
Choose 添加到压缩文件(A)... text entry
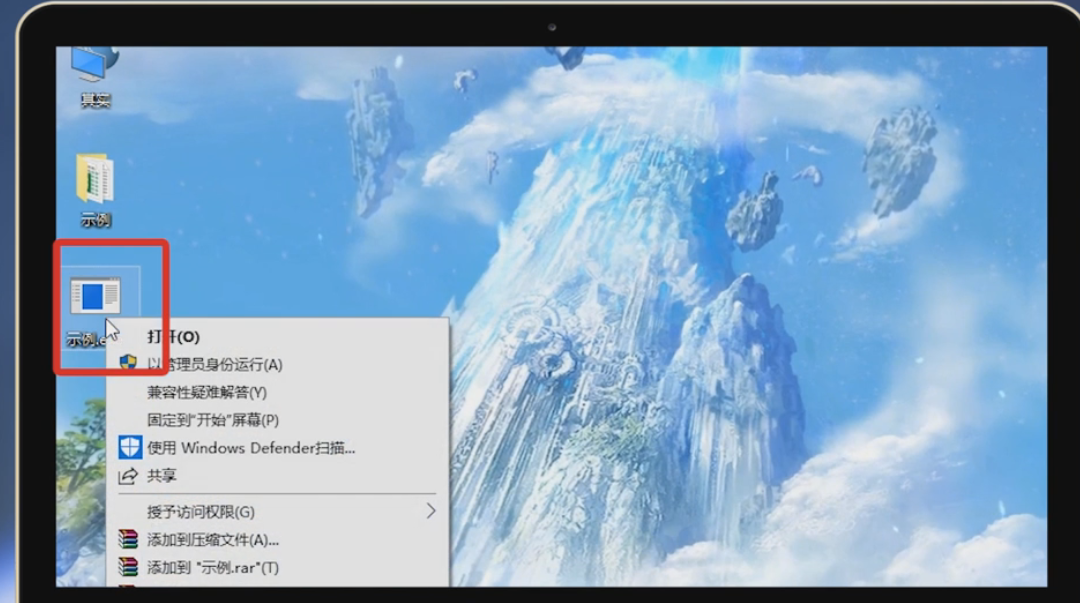click(x=213, y=540)
